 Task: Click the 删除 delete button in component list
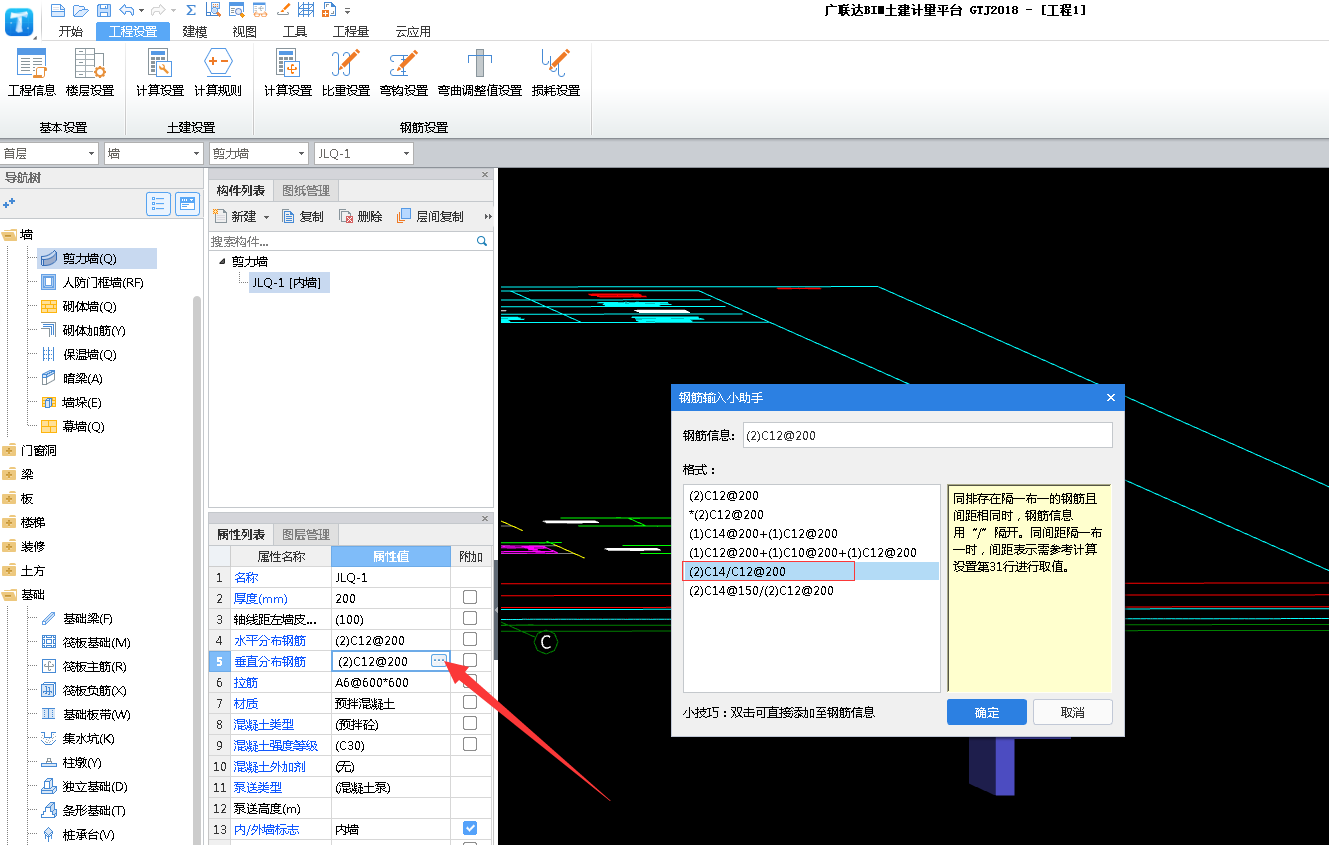coord(360,216)
